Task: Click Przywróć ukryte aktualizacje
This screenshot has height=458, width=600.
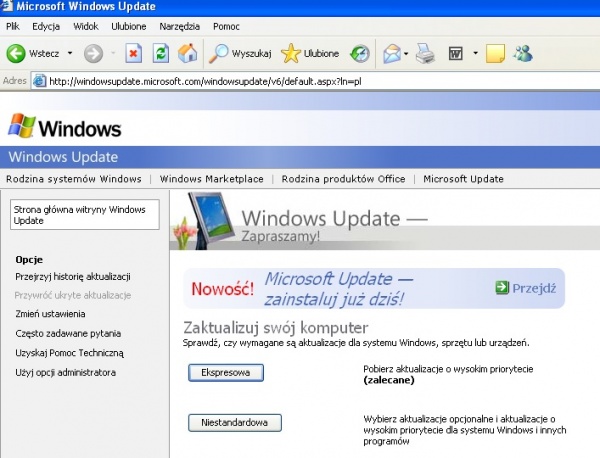Action: (73, 295)
